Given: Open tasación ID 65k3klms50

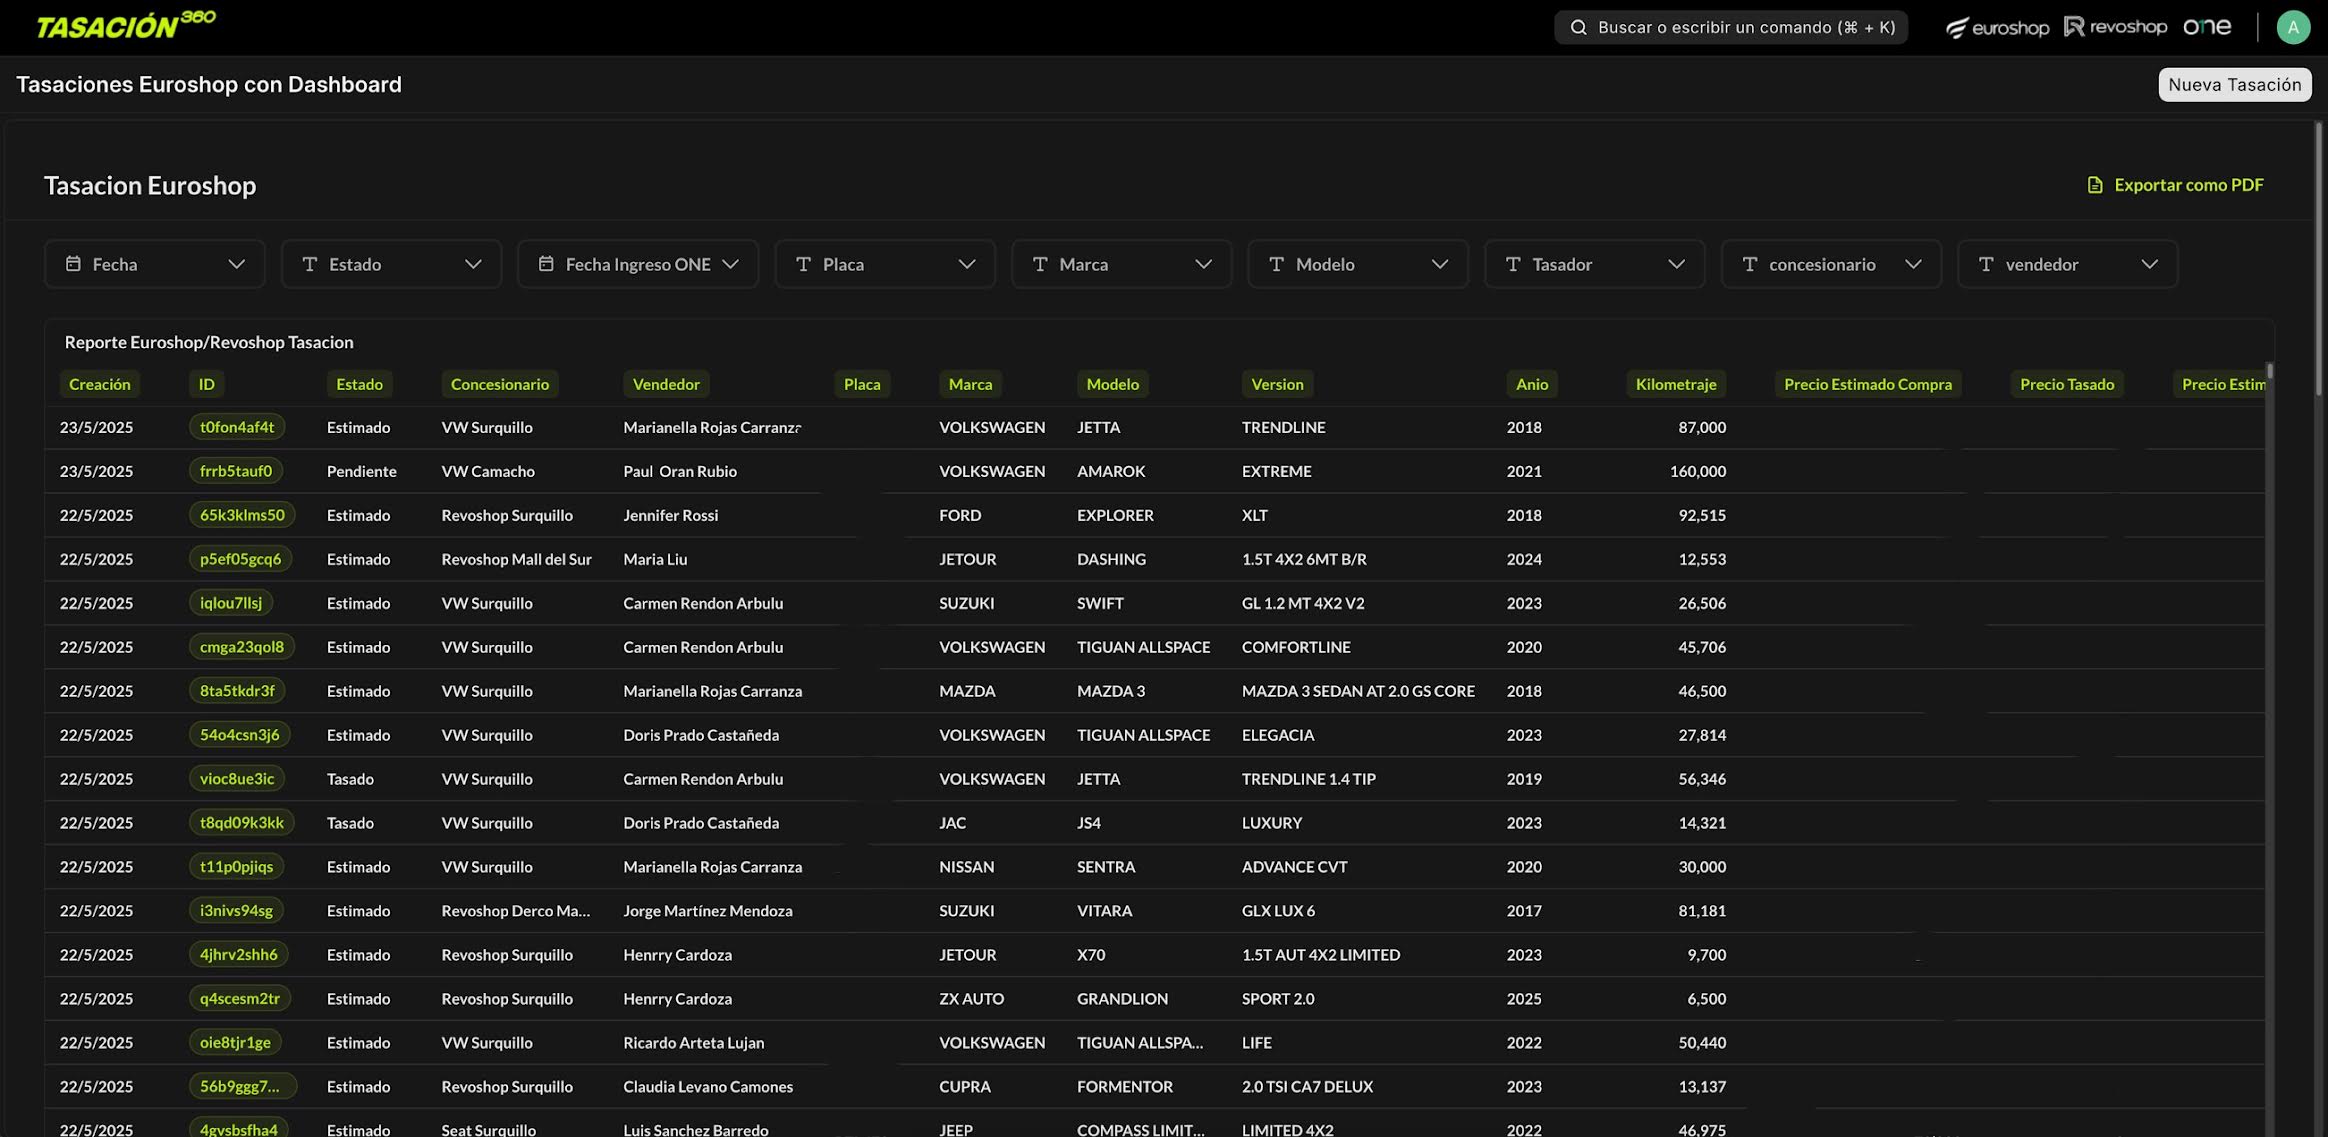Looking at the screenshot, I should pos(242,515).
